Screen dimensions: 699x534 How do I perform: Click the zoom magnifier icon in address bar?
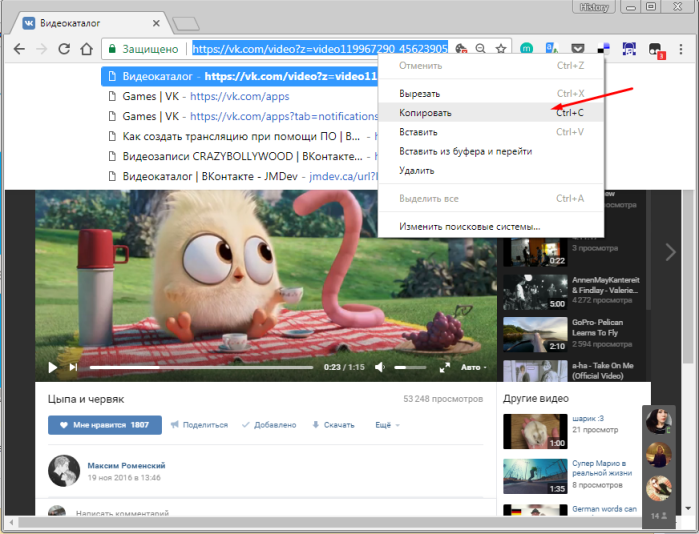click(x=481, y=49)
